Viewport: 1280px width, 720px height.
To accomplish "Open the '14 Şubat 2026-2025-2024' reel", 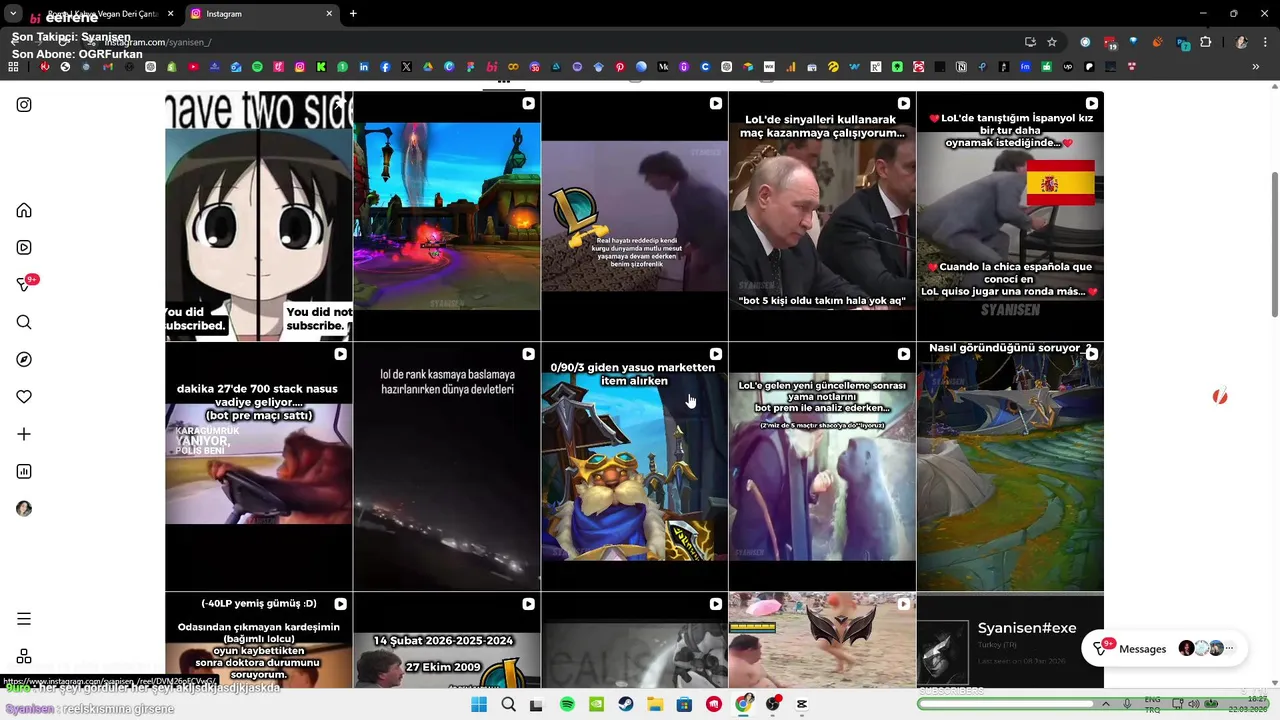I will [446, 640].
